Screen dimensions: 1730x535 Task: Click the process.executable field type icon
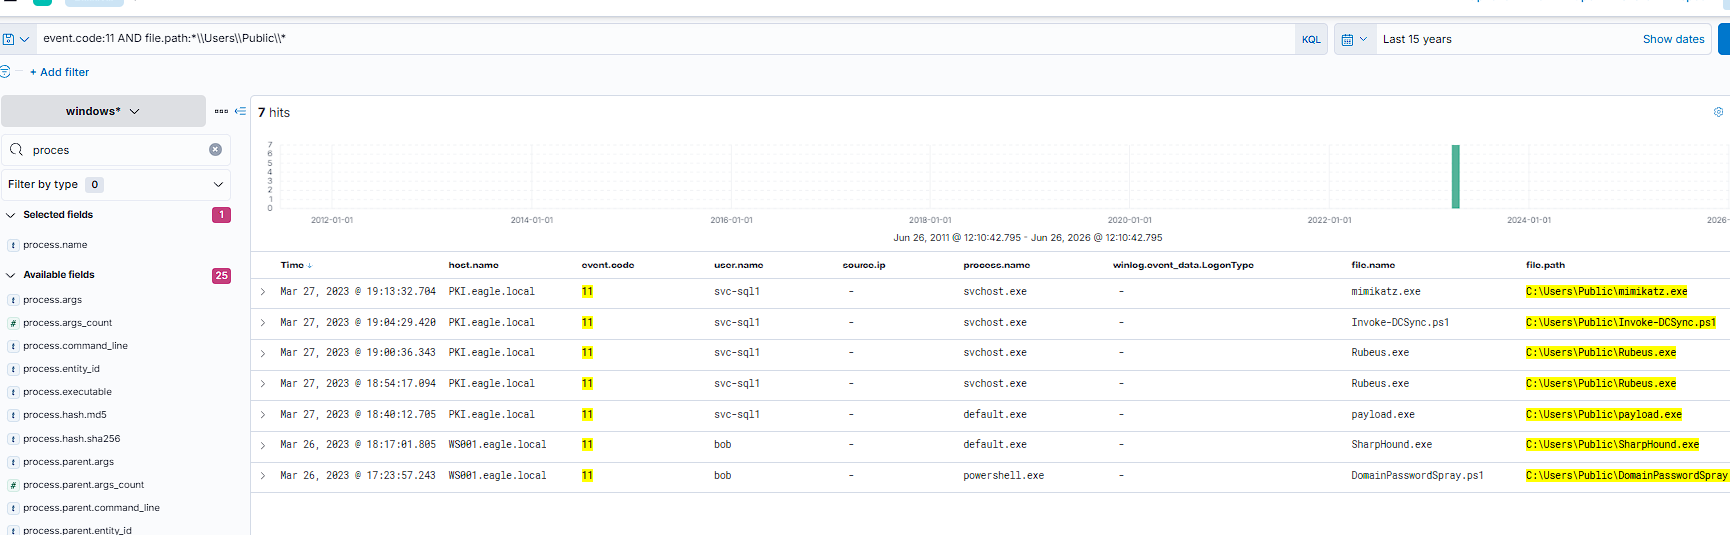tap(13, 392)
